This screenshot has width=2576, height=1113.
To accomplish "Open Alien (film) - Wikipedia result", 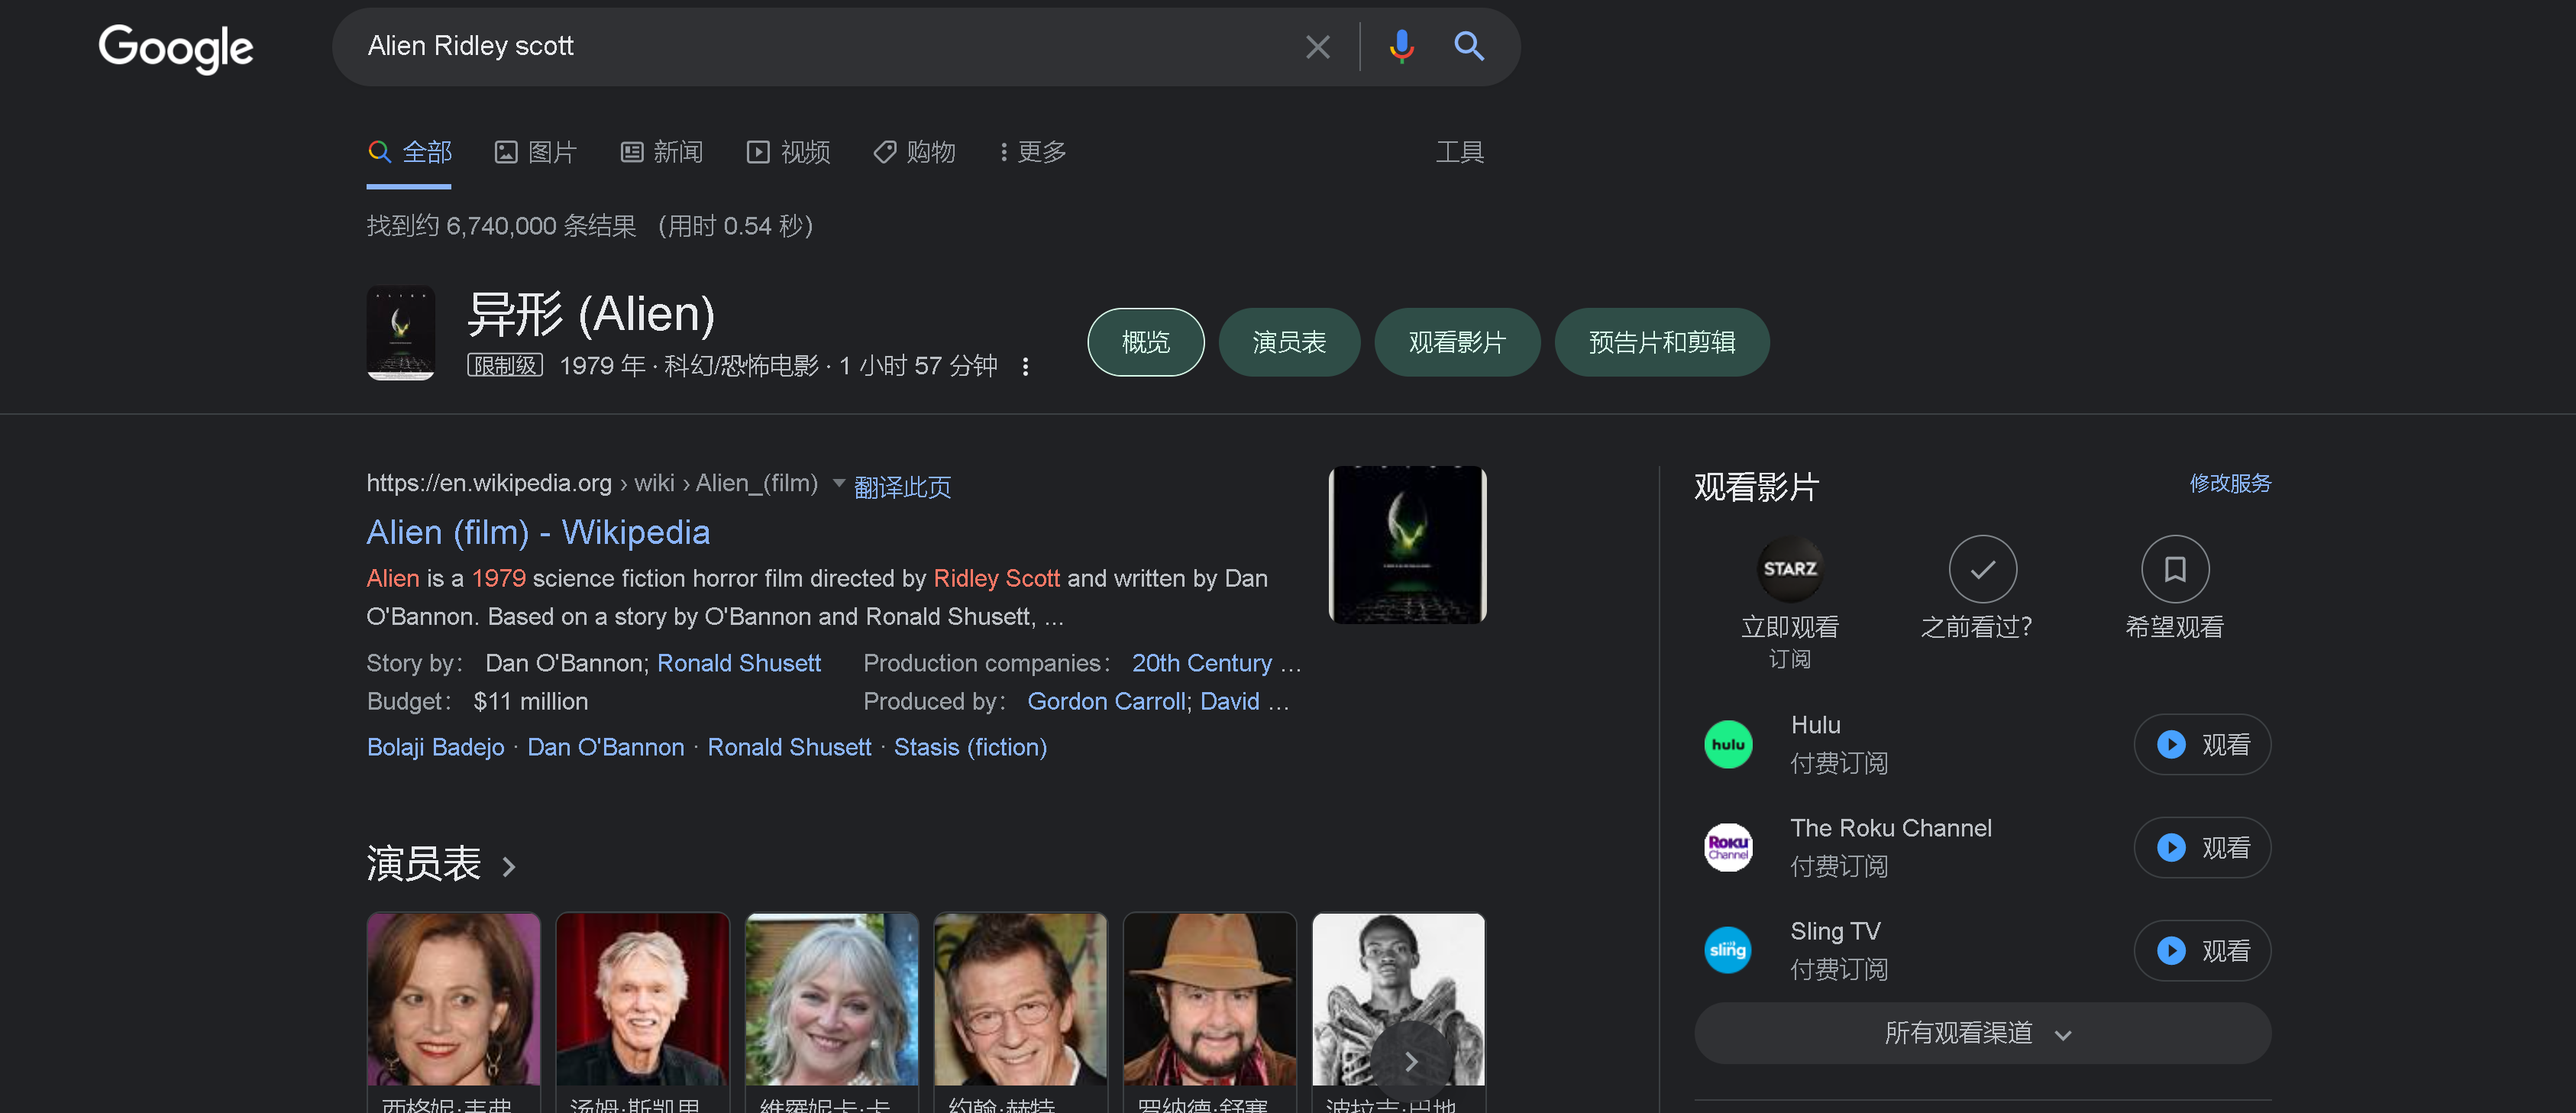I will coord(538,532).
